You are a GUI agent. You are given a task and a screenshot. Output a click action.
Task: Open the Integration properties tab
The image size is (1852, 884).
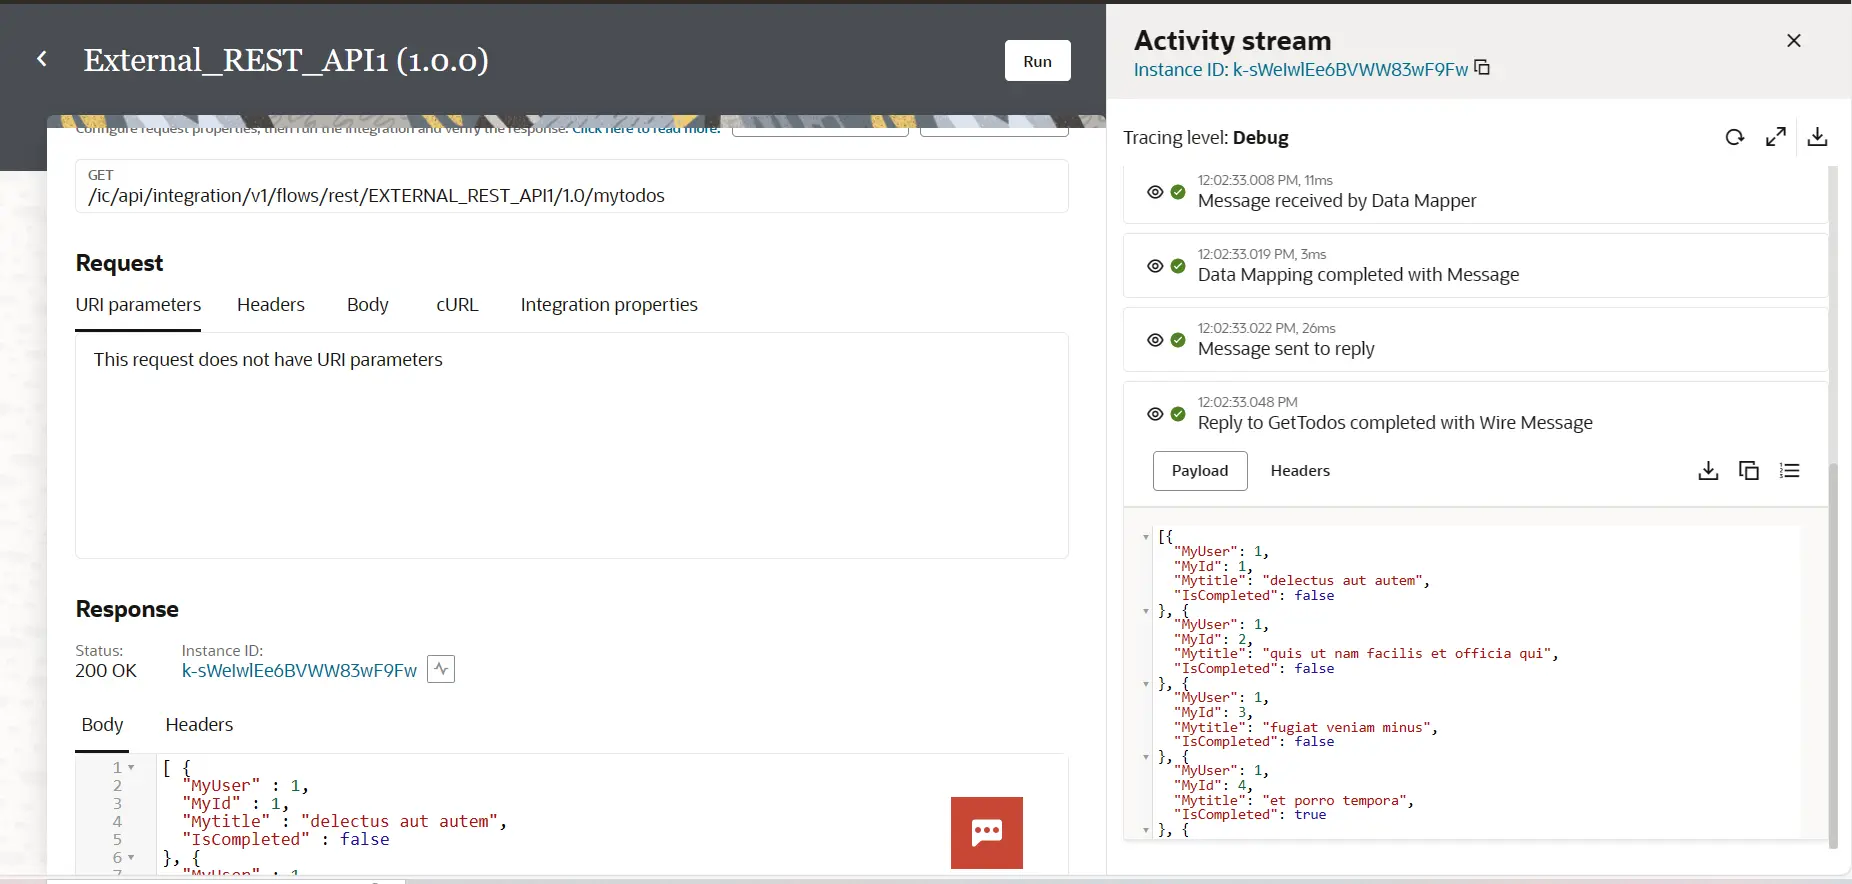pyautogui.click(x=609, y=305)
